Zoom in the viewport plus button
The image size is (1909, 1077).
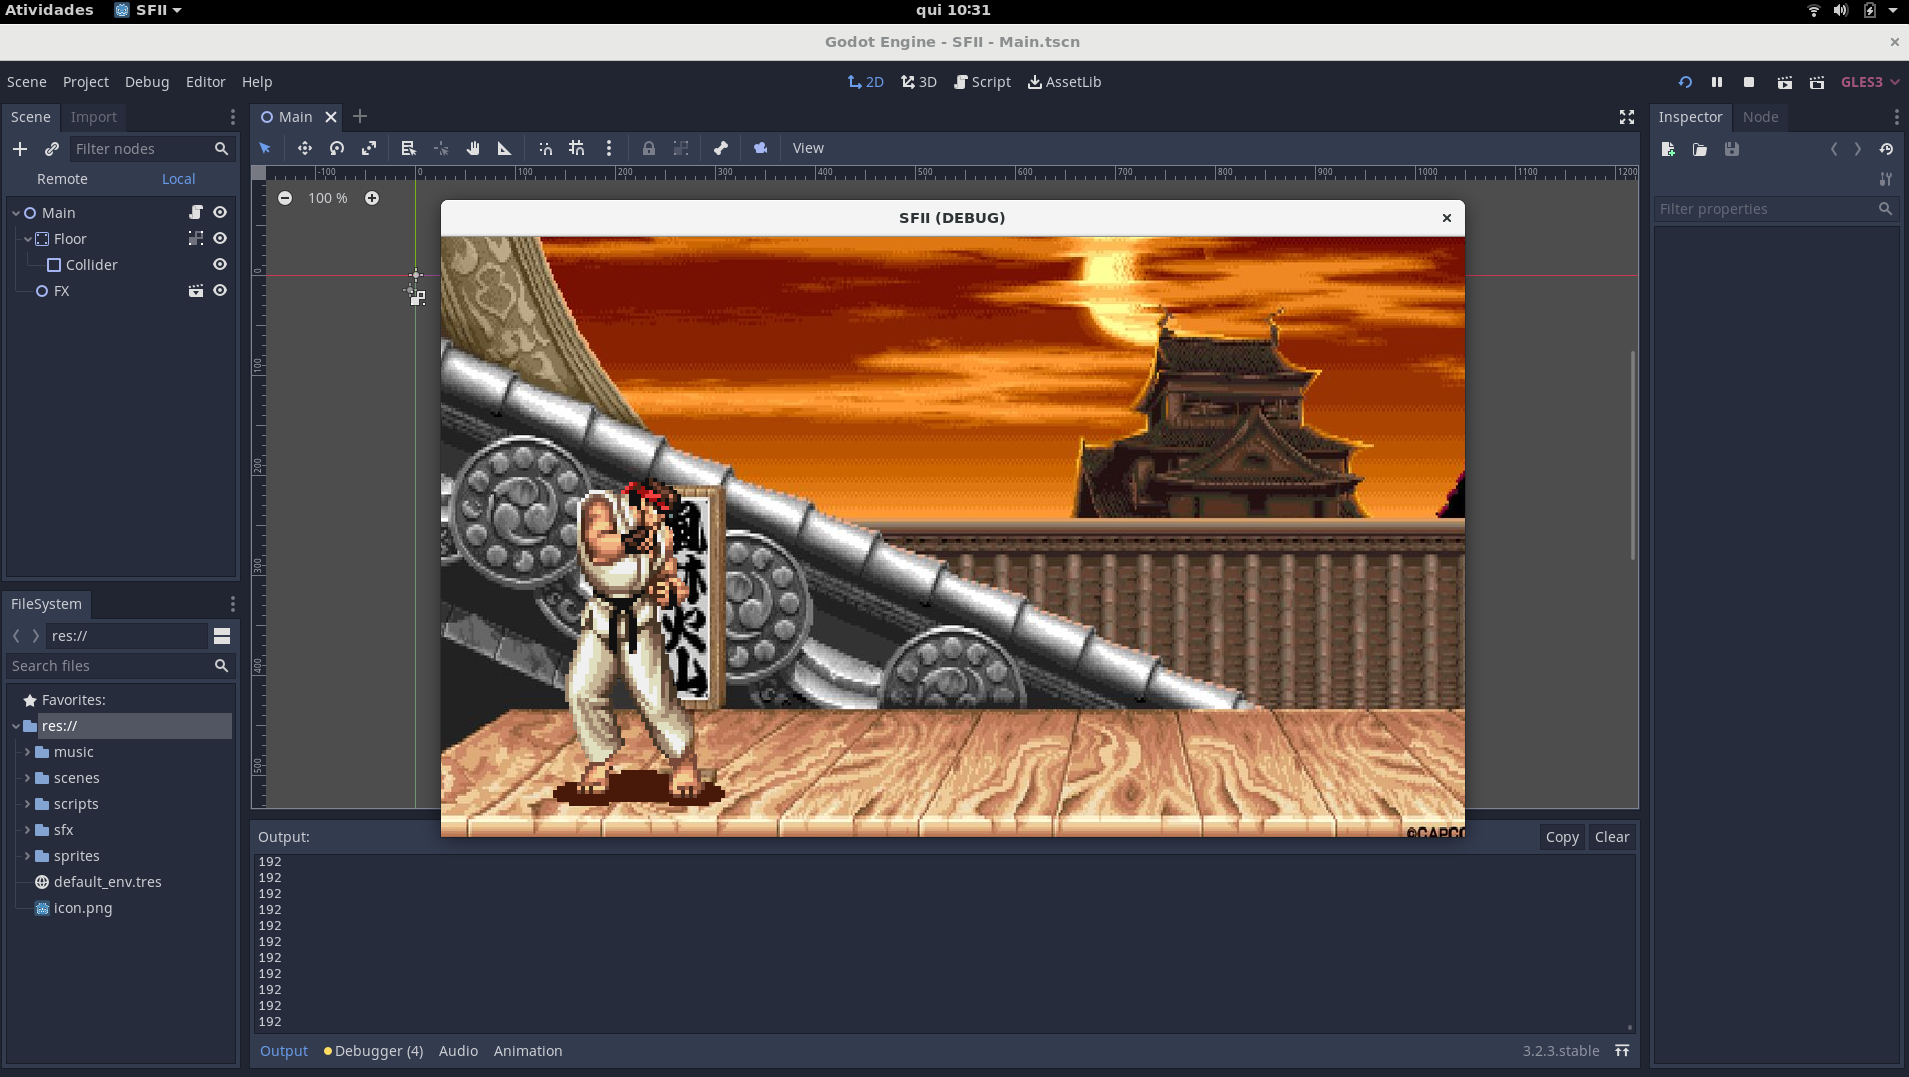[372, 198]
